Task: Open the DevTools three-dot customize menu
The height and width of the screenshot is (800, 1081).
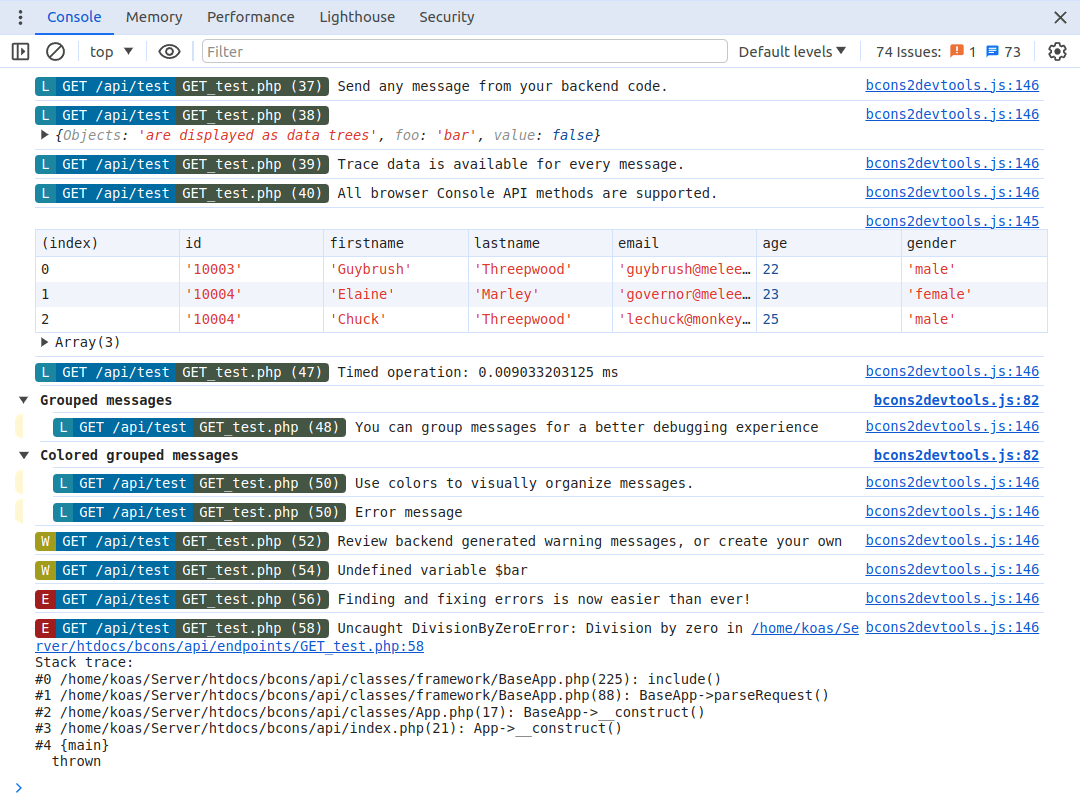Action: [x=20, y=17]
